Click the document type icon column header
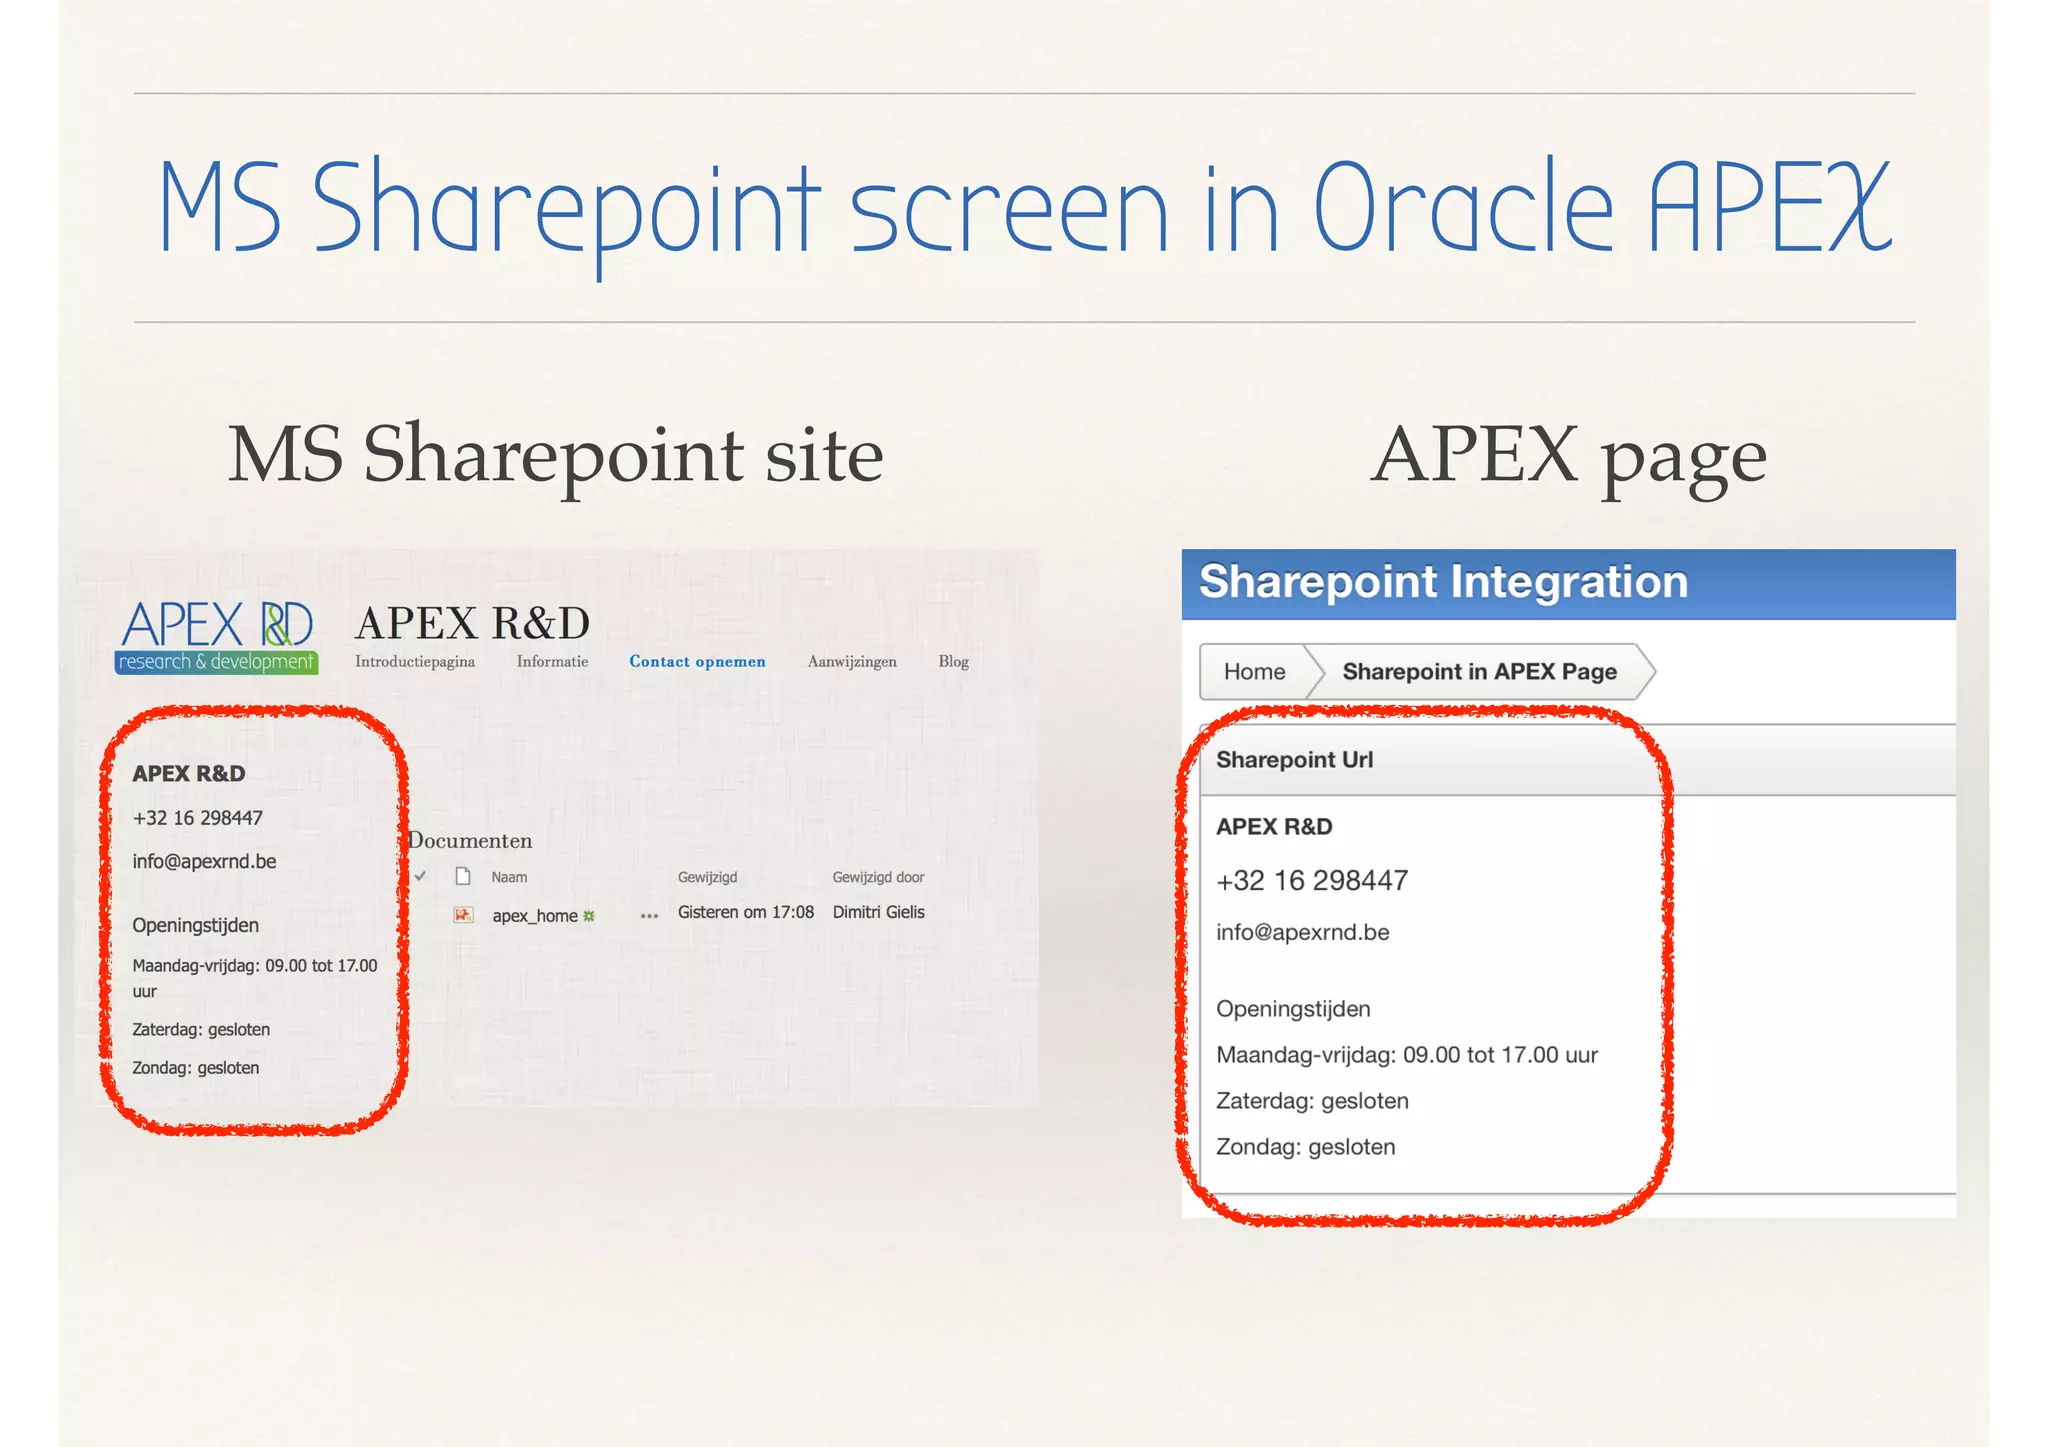Viewport: 2048px width, 1447px height. pos(463,876)
